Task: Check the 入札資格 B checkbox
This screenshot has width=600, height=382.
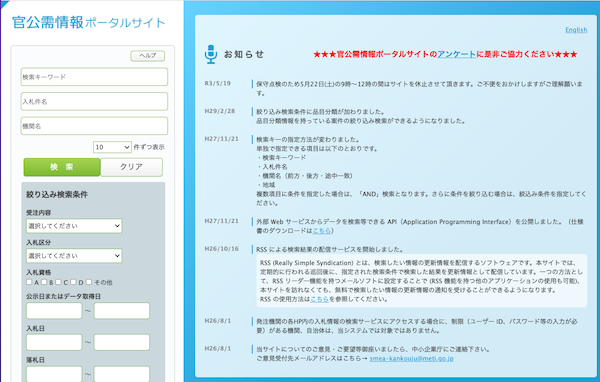Action: (44, 282)
